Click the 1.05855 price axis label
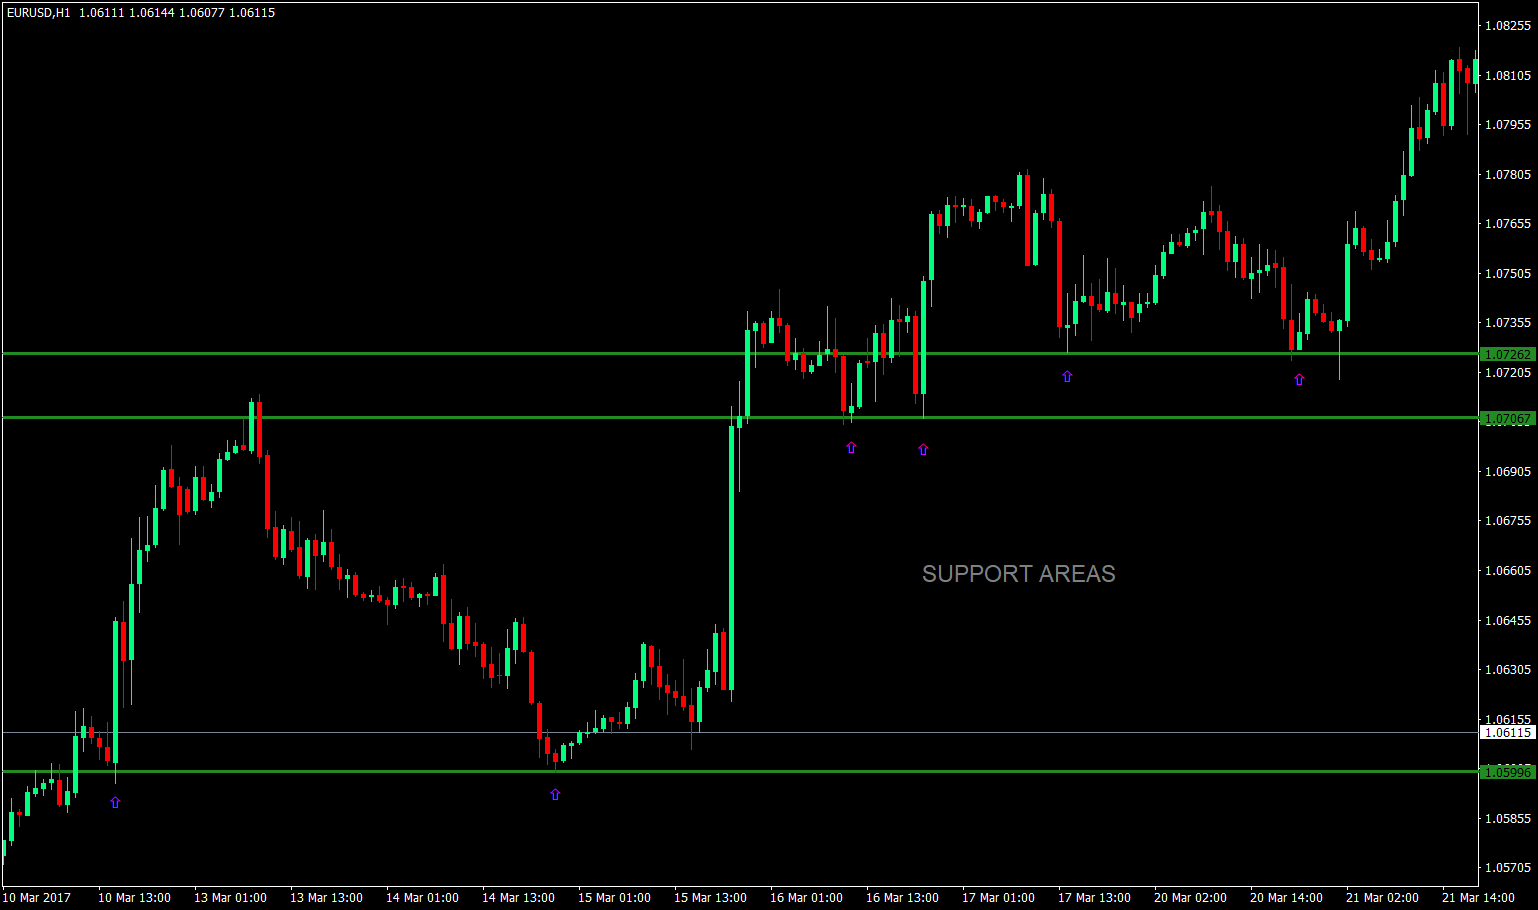 [x=1509, y=818]
